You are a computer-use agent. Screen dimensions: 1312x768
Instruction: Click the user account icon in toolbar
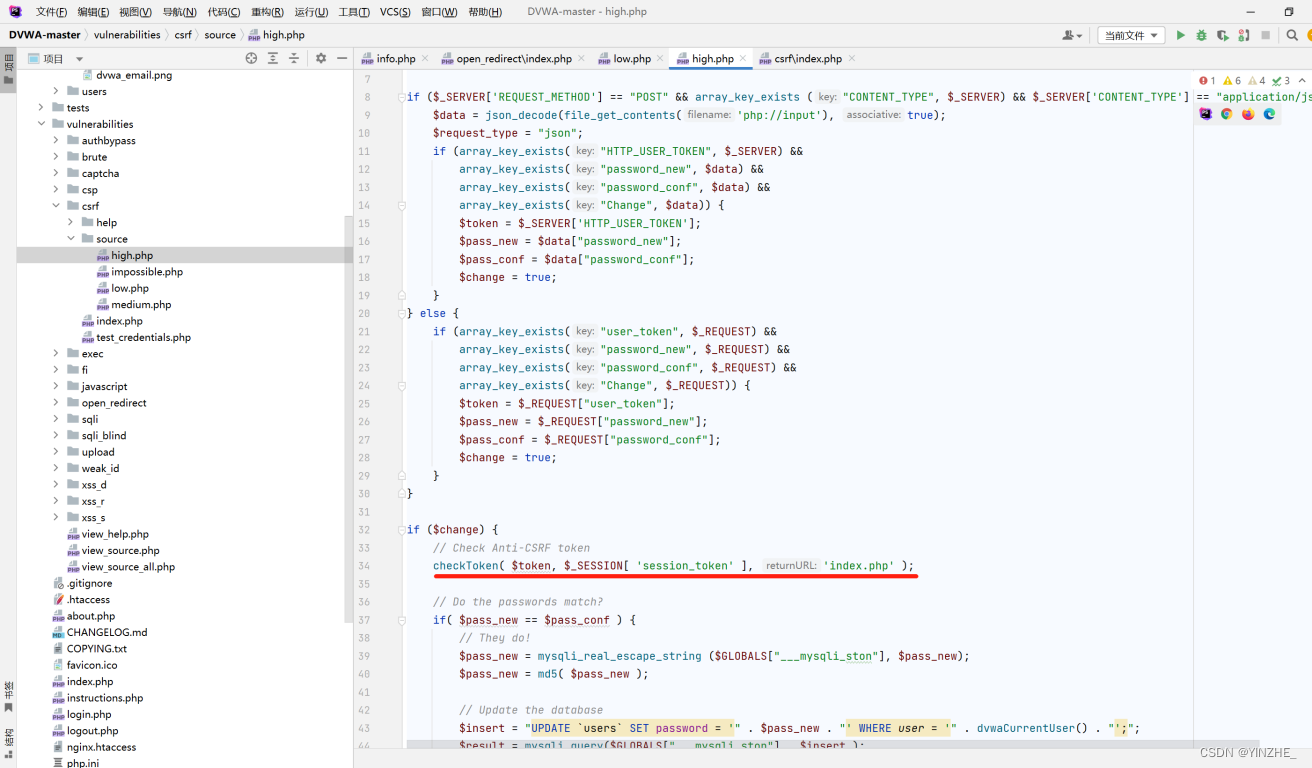click(x=1072, y=35)
